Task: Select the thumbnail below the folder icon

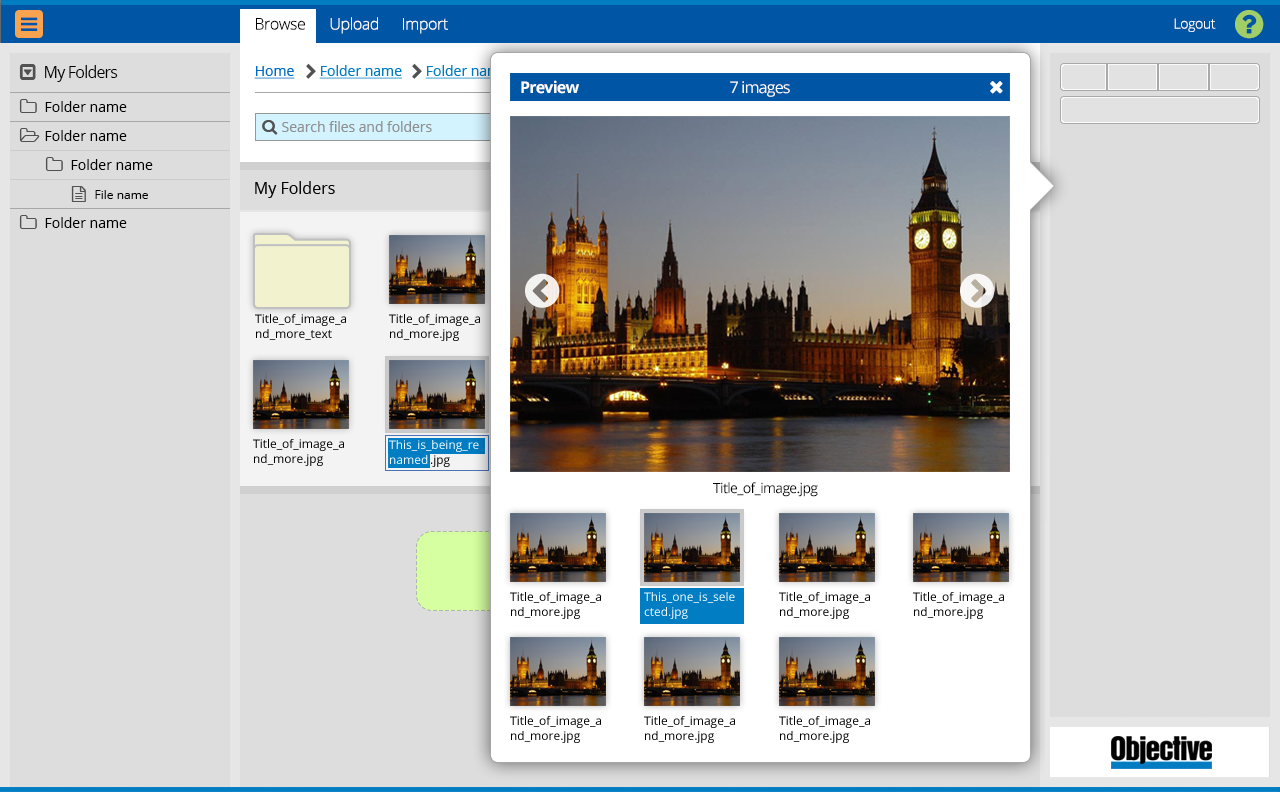Action: coord(301,394)
